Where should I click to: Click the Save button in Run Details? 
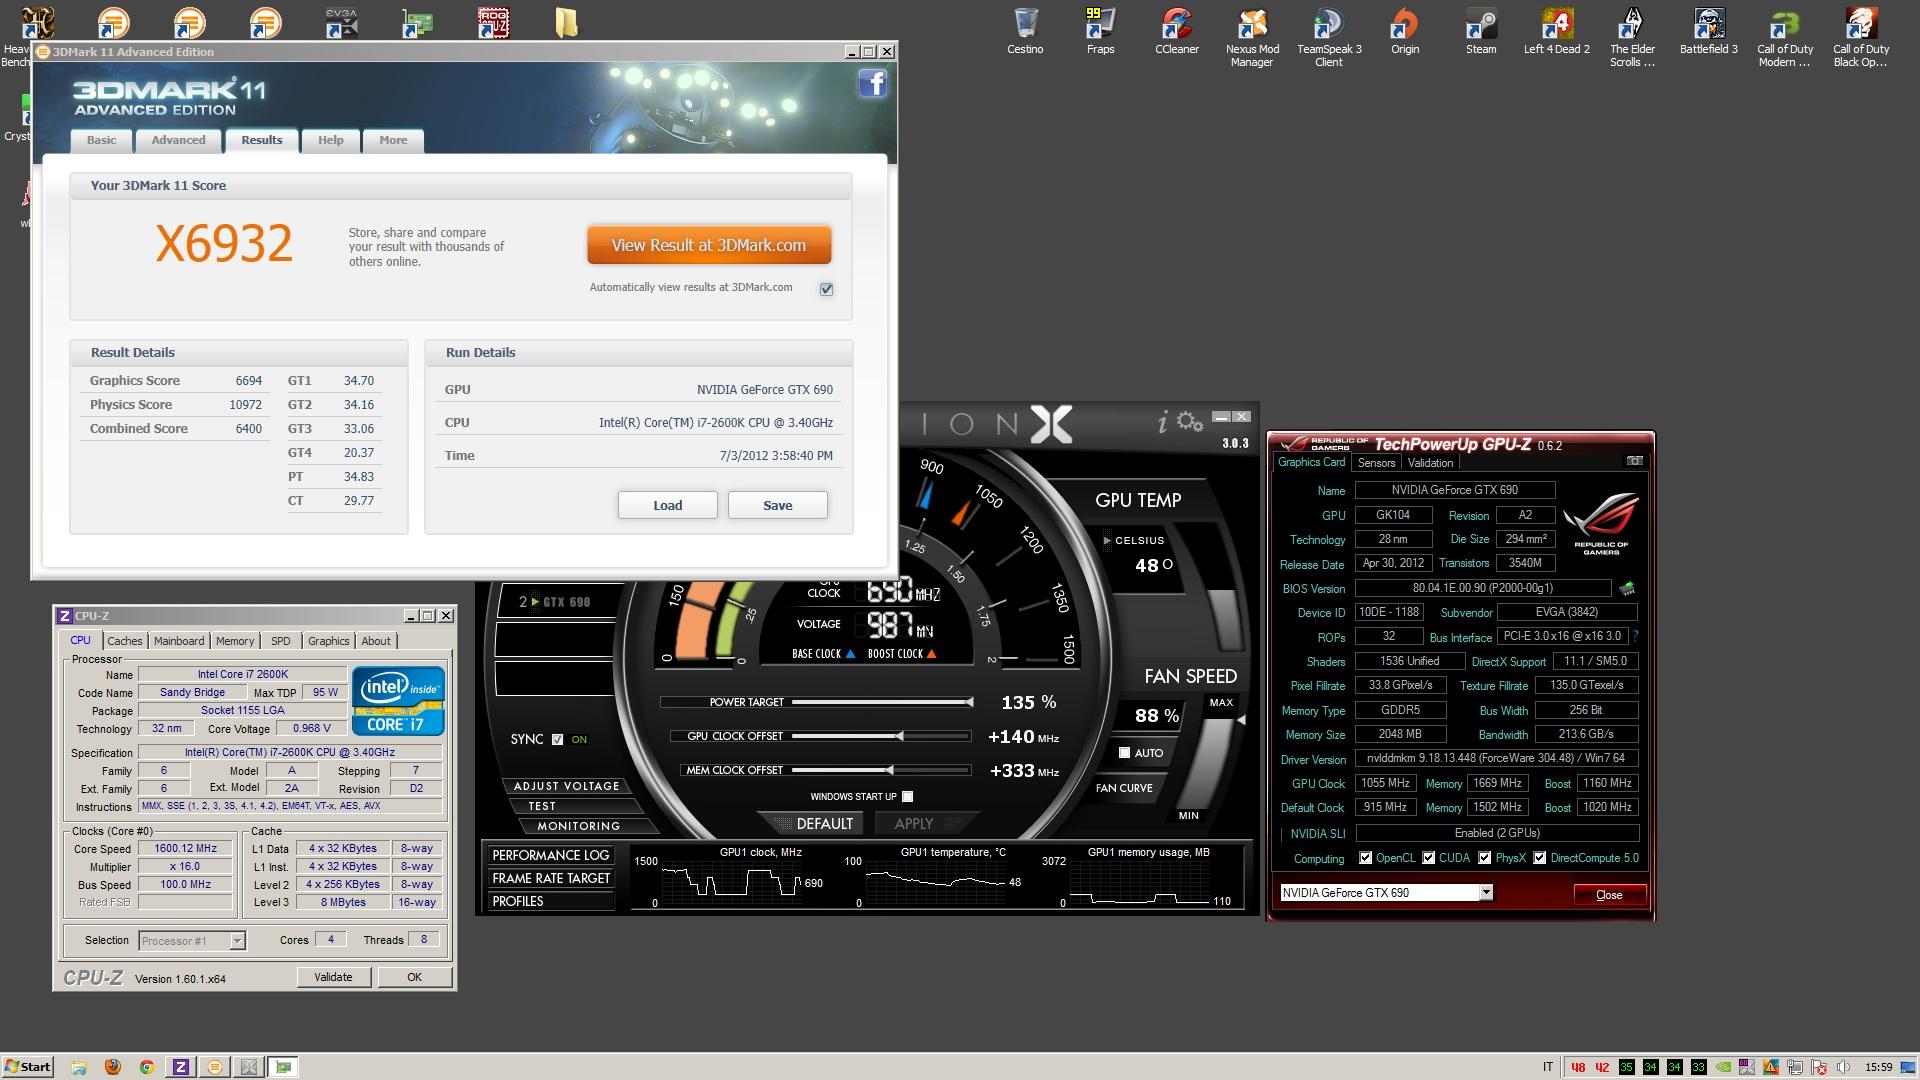[778, 505]
